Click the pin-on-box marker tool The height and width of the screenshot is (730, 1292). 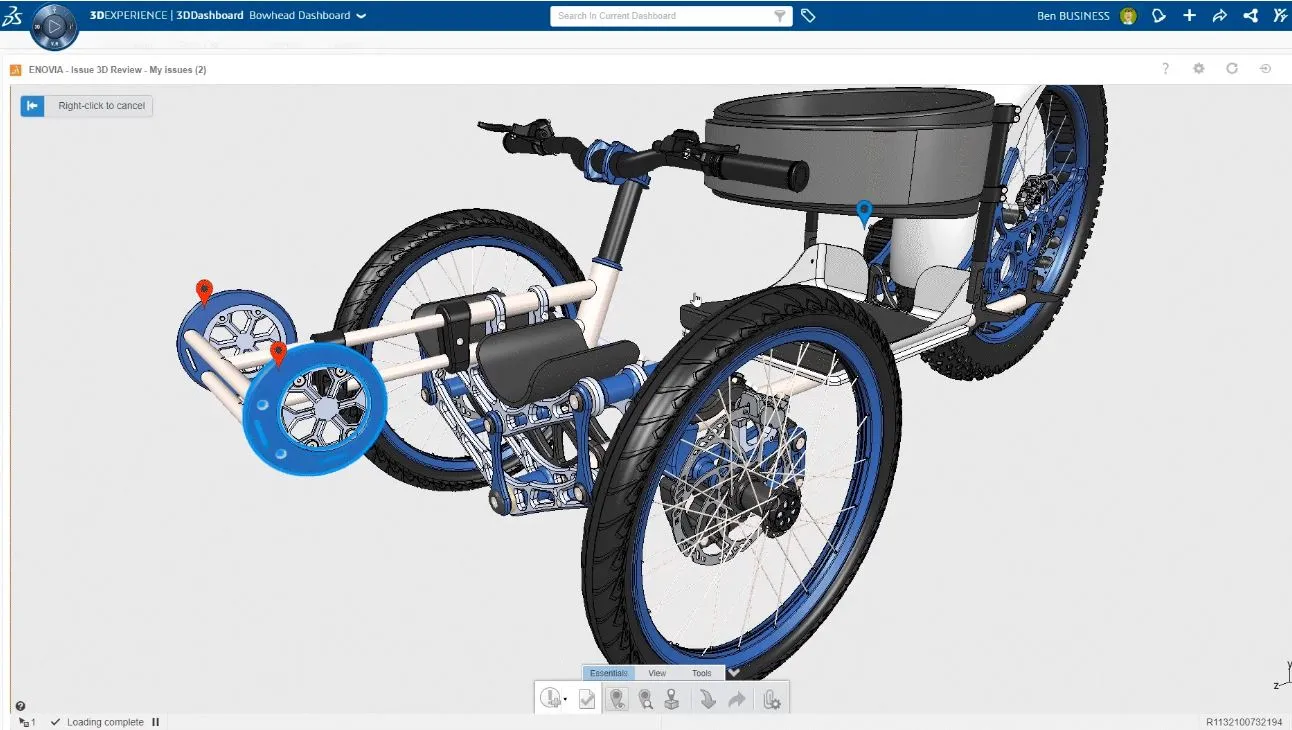[673, 700]
